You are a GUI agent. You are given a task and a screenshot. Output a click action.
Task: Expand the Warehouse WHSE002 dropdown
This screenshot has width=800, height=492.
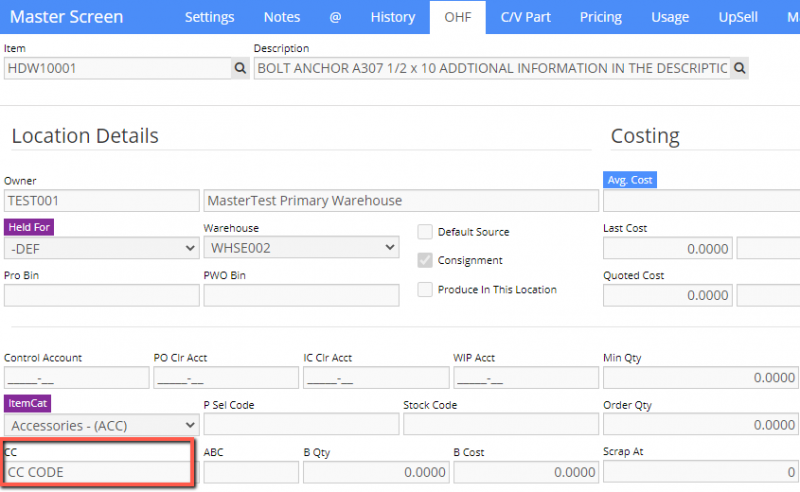coord(301,247)
